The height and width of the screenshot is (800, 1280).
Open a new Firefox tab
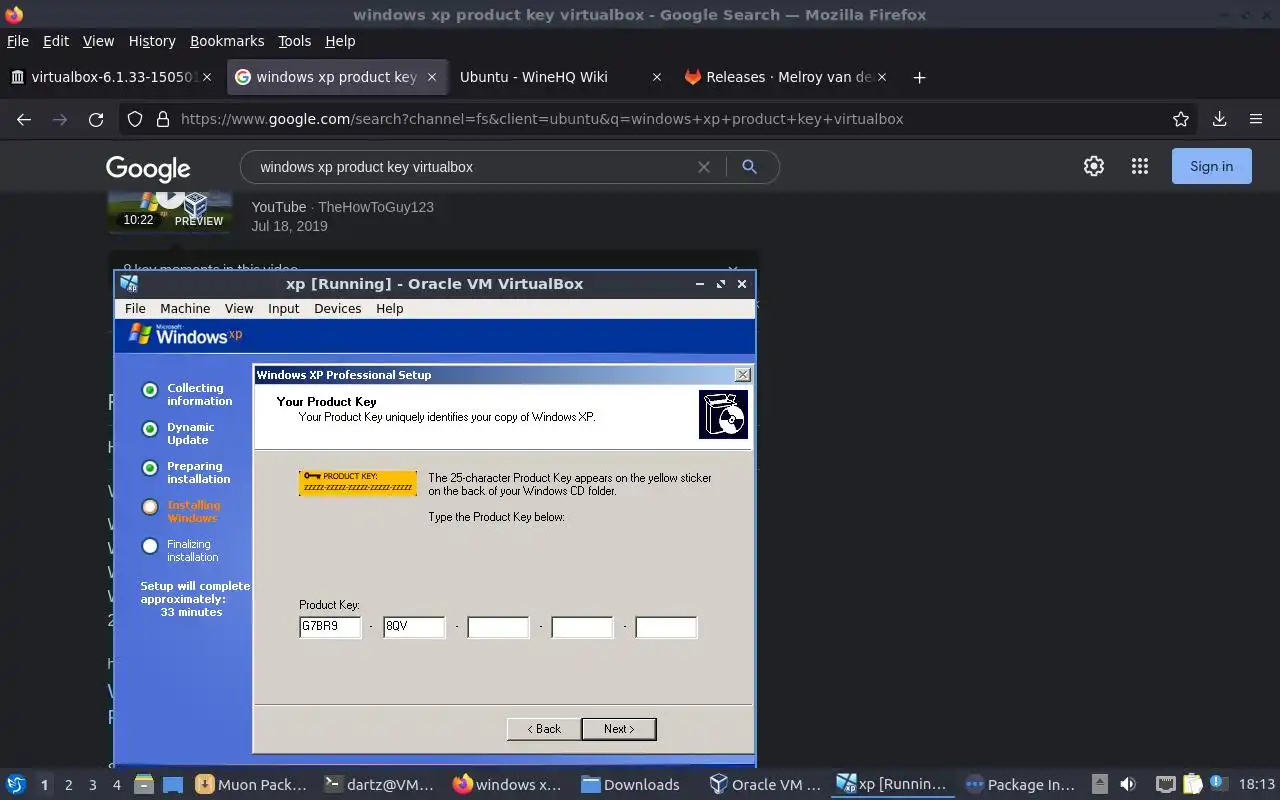[919, 77]
